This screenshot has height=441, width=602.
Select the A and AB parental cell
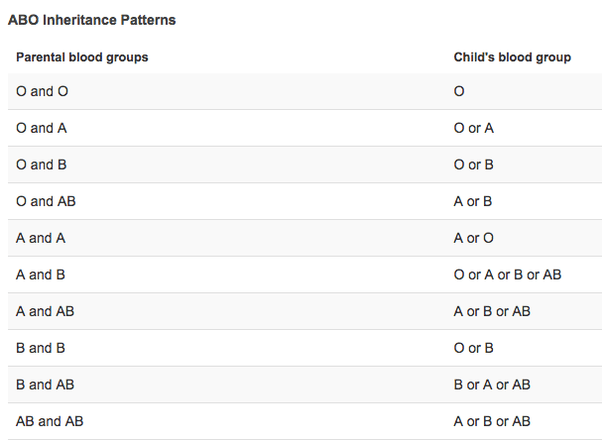click(x=45, y=311)
